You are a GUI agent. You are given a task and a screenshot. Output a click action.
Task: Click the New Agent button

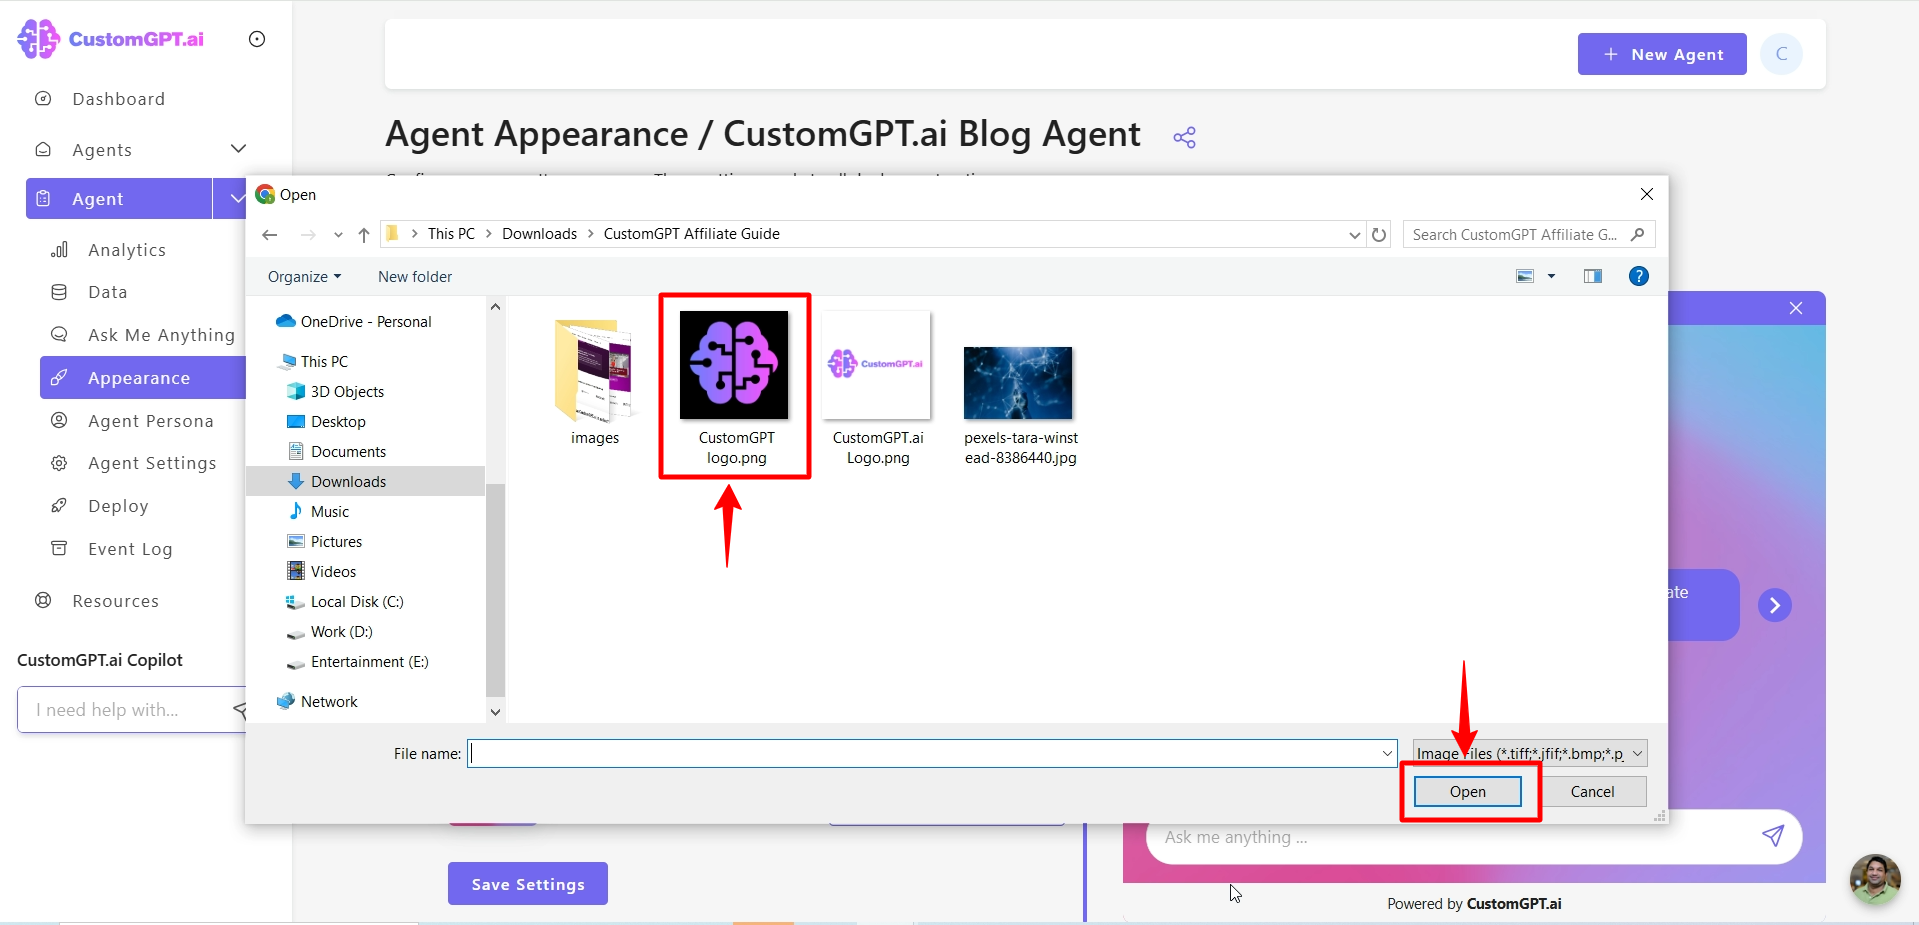[1662, 54]
